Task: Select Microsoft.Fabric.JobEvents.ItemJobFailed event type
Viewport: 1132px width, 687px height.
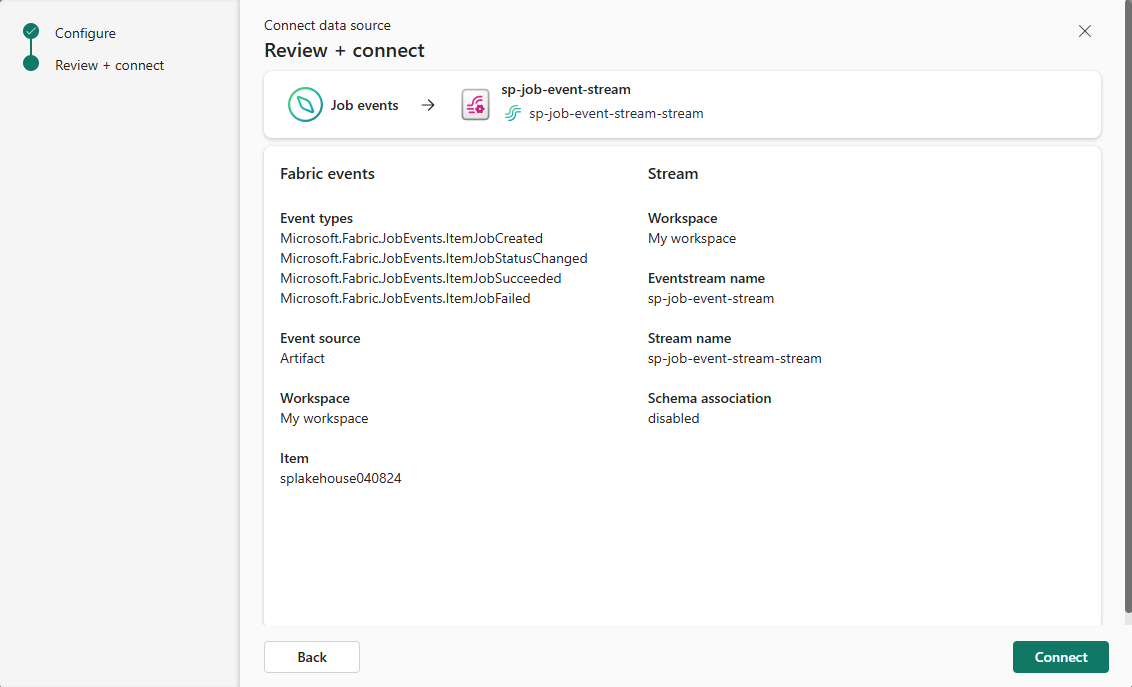Action: [405, 298]
